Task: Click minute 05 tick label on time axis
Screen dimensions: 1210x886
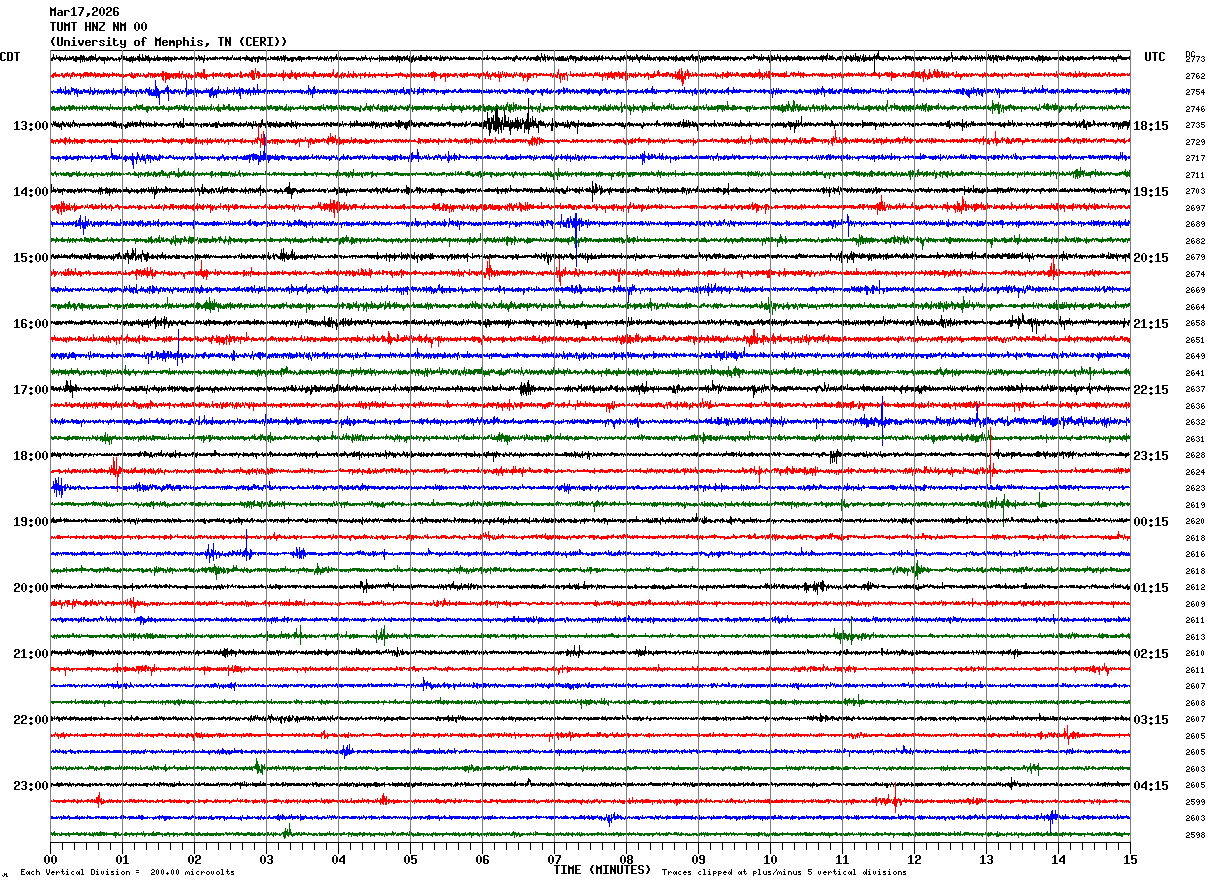Action: pyautogui.click(x=410, y=859)
